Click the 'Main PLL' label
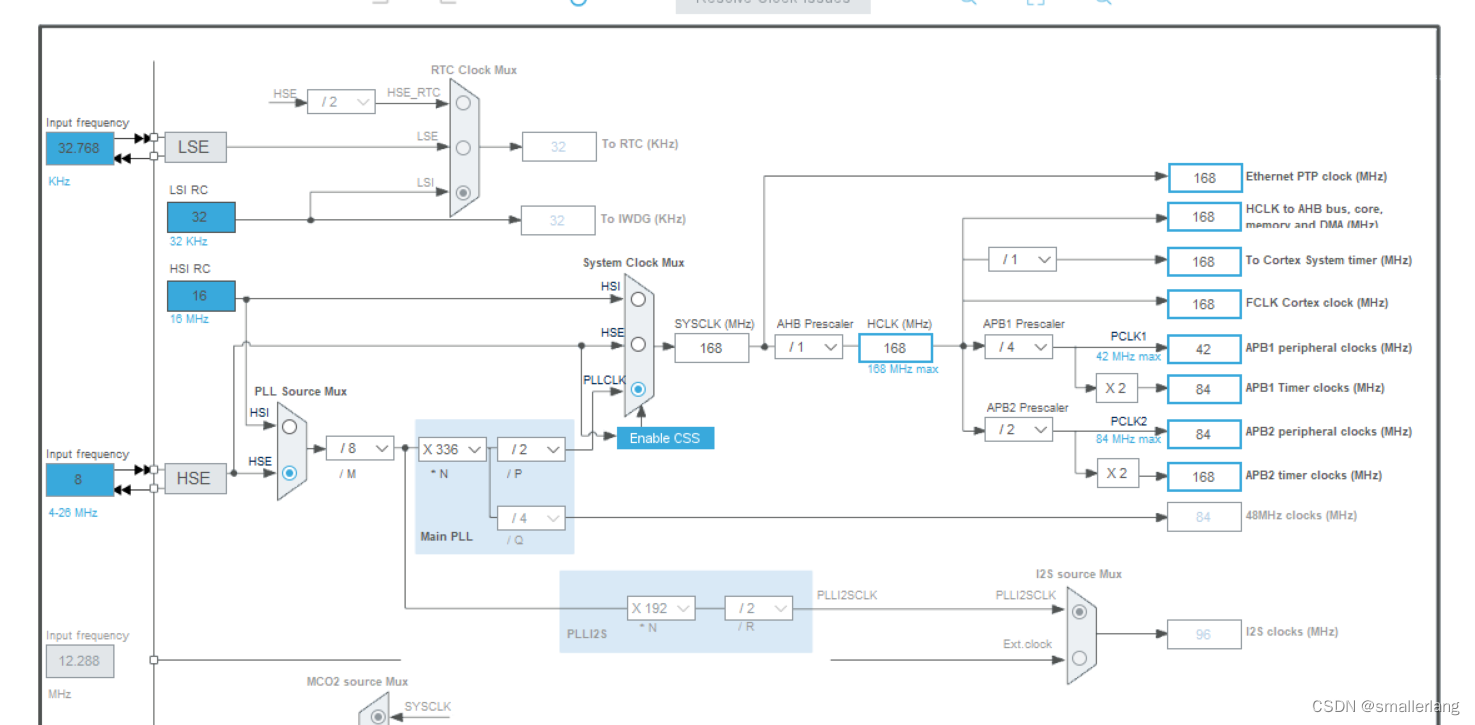The width and height of the screenshot is (1475, 725). pos(446,537)
